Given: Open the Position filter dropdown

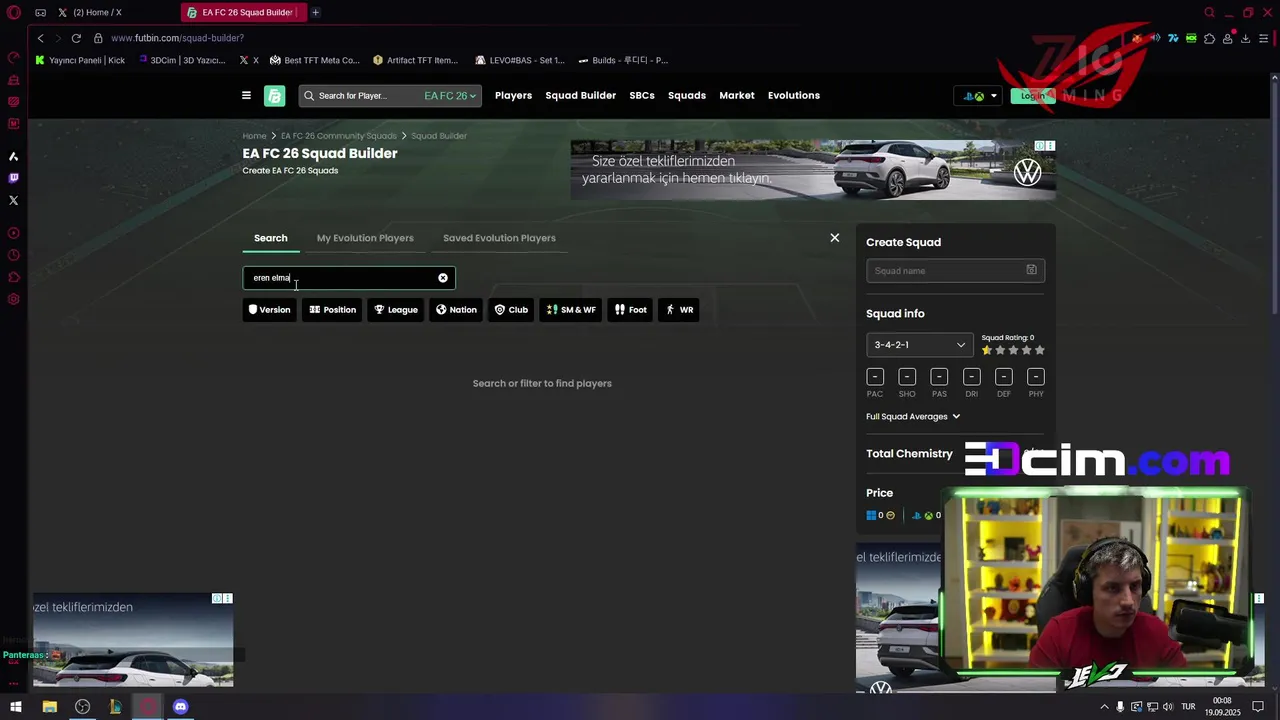Looking at the screenshot, I should [332, 310].
